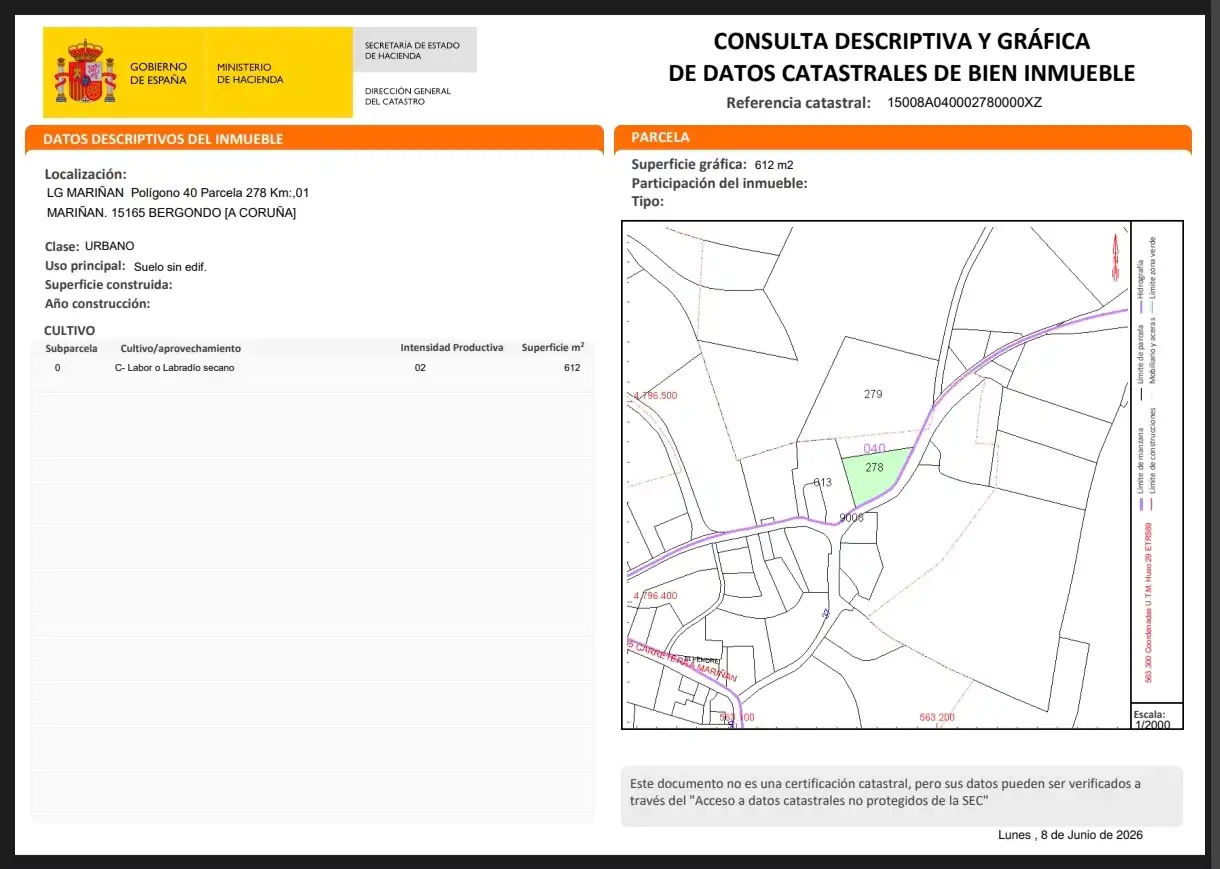
Task: Click the 612 surface cell in the table
Action: click(x=572, y=368)
